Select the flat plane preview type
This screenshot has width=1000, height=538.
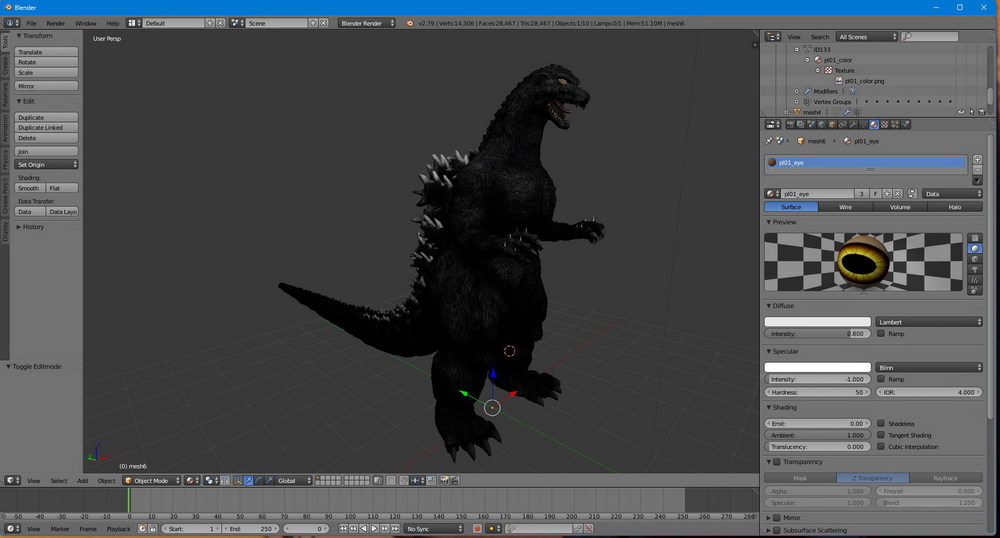coord(974,238)
